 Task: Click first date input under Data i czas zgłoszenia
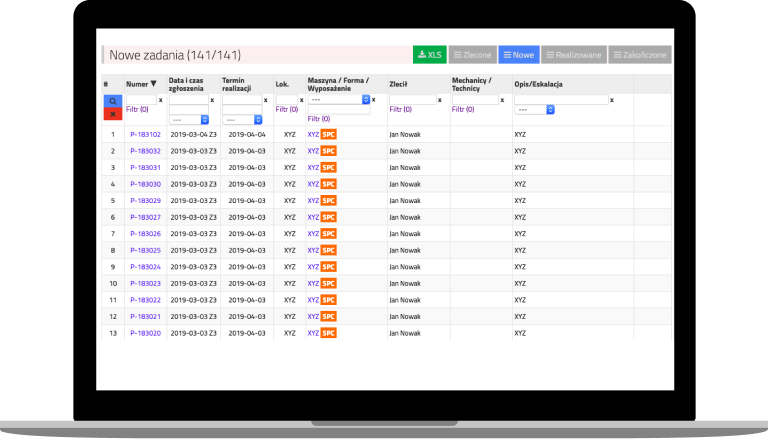[189, 100]
